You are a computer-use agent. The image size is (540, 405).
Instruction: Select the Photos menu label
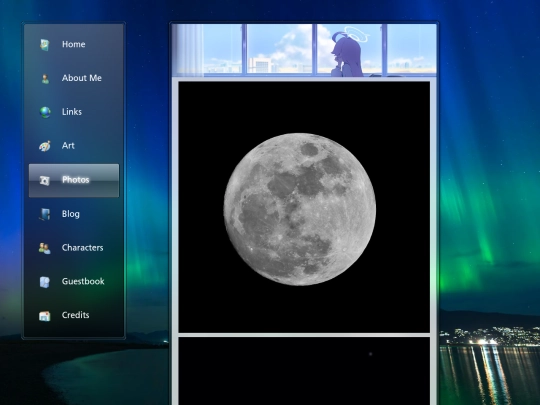76,180
